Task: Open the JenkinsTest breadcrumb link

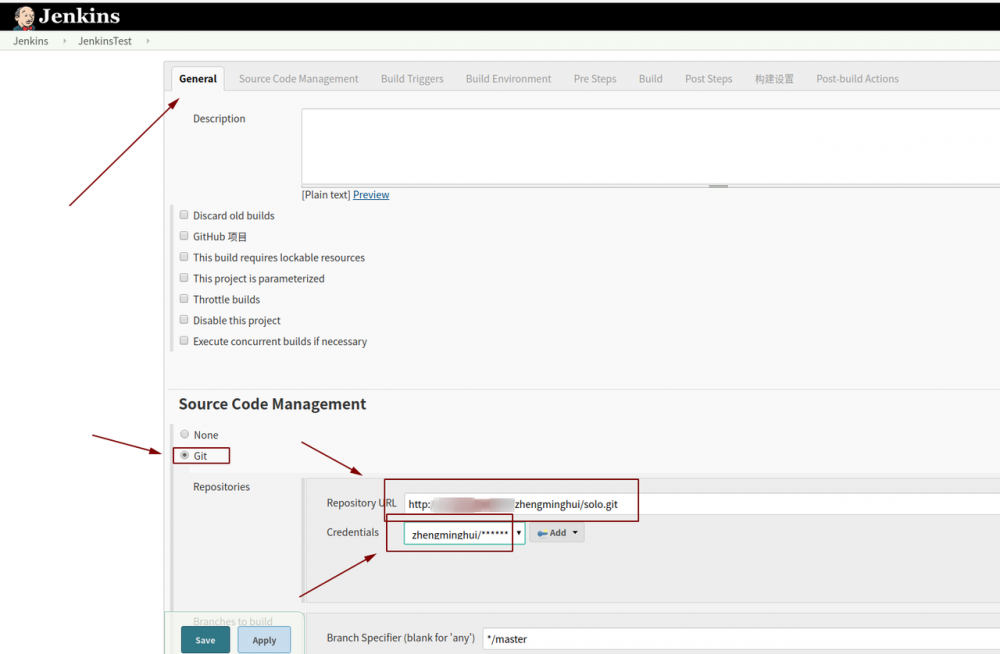Action: pos(105,41)
